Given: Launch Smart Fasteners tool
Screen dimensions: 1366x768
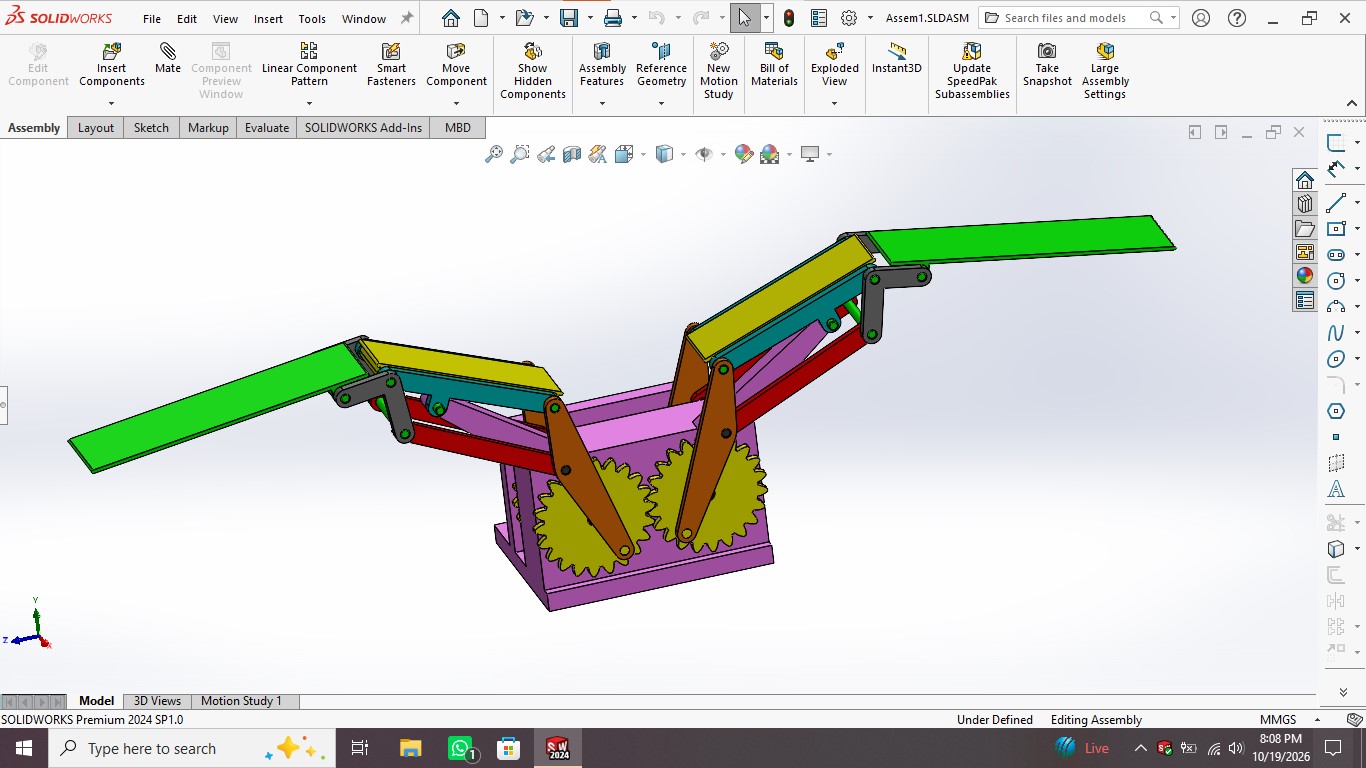Looking at the screenshot, I should 391,65.
